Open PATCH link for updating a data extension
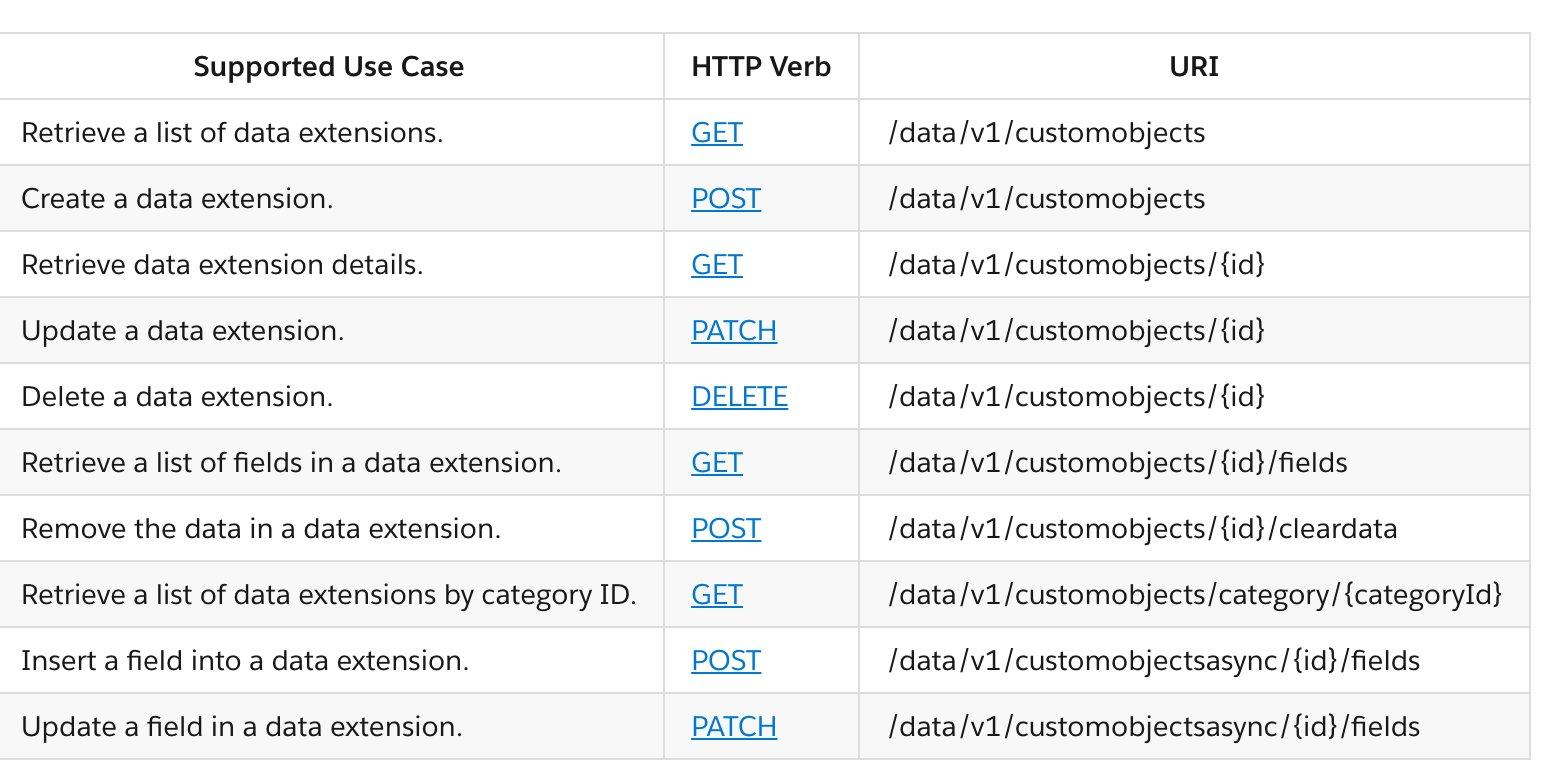The height and width of the screenshot is (782, 1542). pyautogui.click(x=733, y=331)
